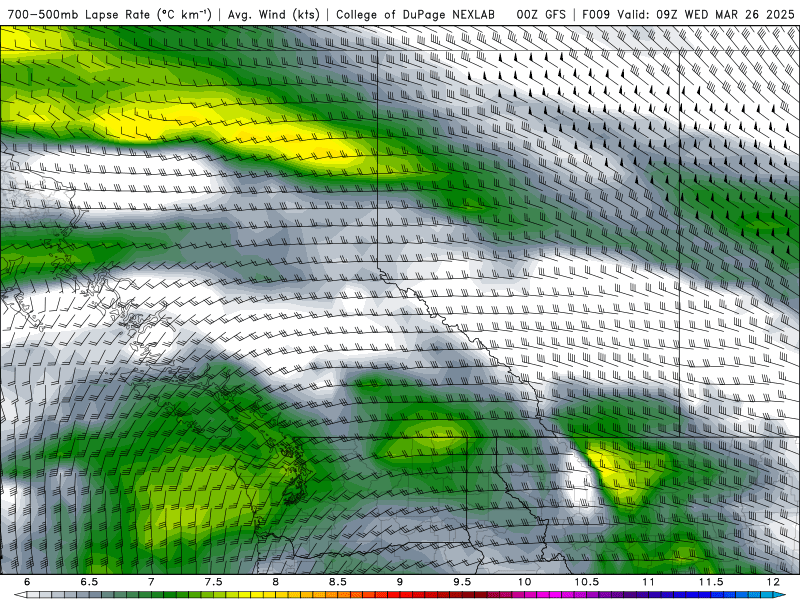Image resolution: width=800 pixels, height=600 pixels.
Task: Click the colorbar label '9.5'
Action: point(462,582)
